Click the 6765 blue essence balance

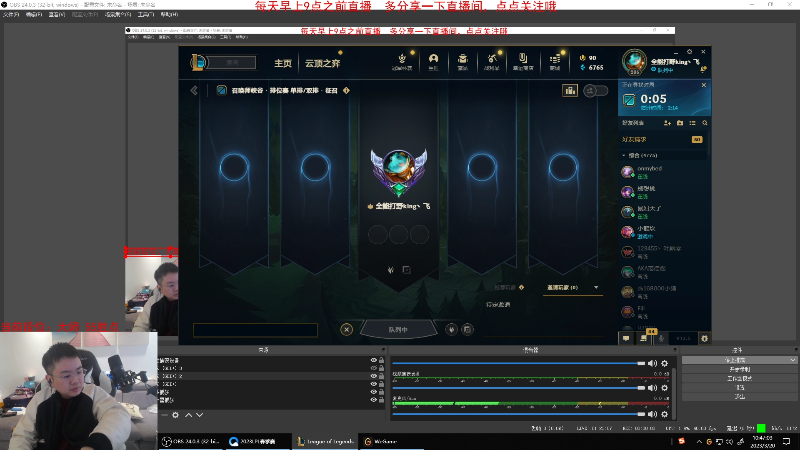(x=592, y=67)
